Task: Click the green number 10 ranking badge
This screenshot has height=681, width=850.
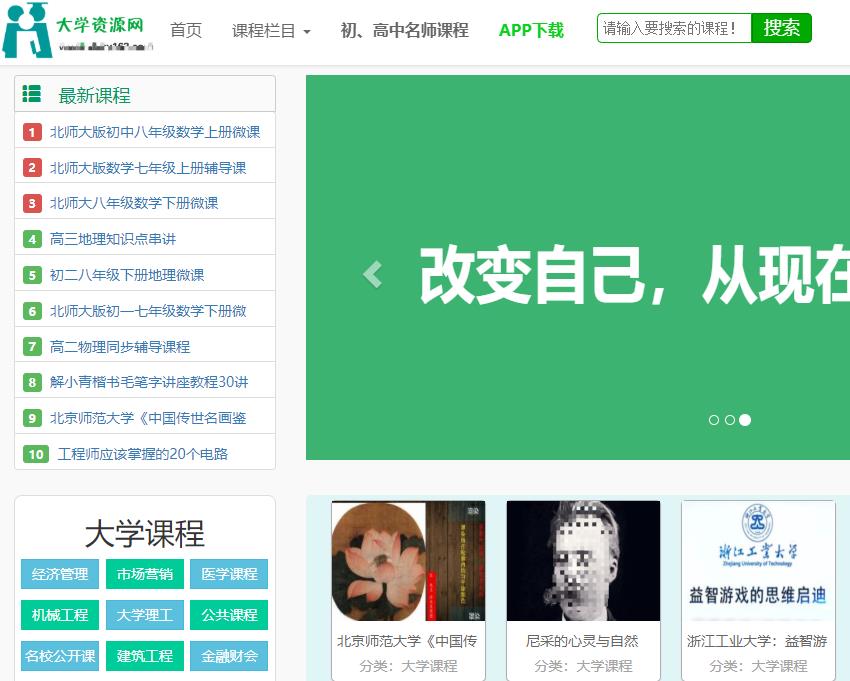Action: 36,454
